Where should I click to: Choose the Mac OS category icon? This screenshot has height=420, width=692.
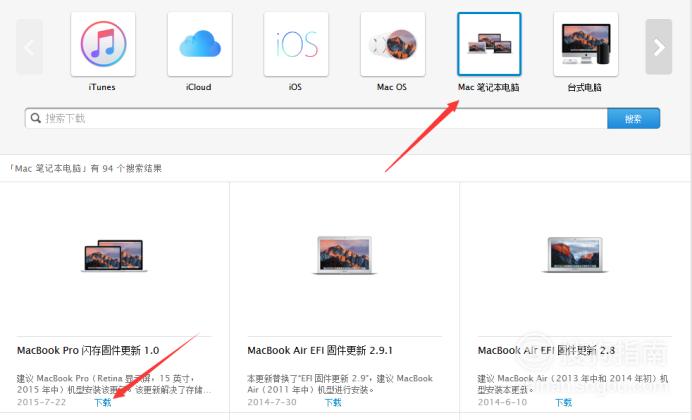click(393, 44)
